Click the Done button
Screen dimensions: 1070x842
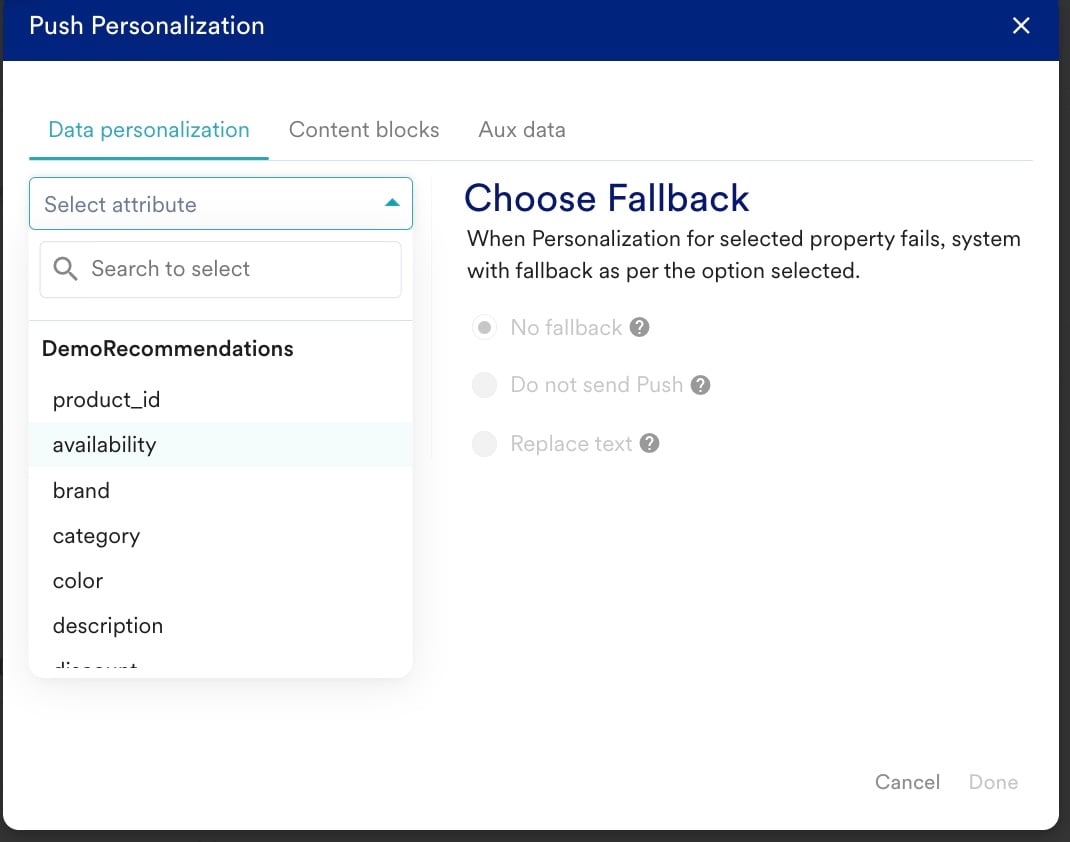[994, 782]
